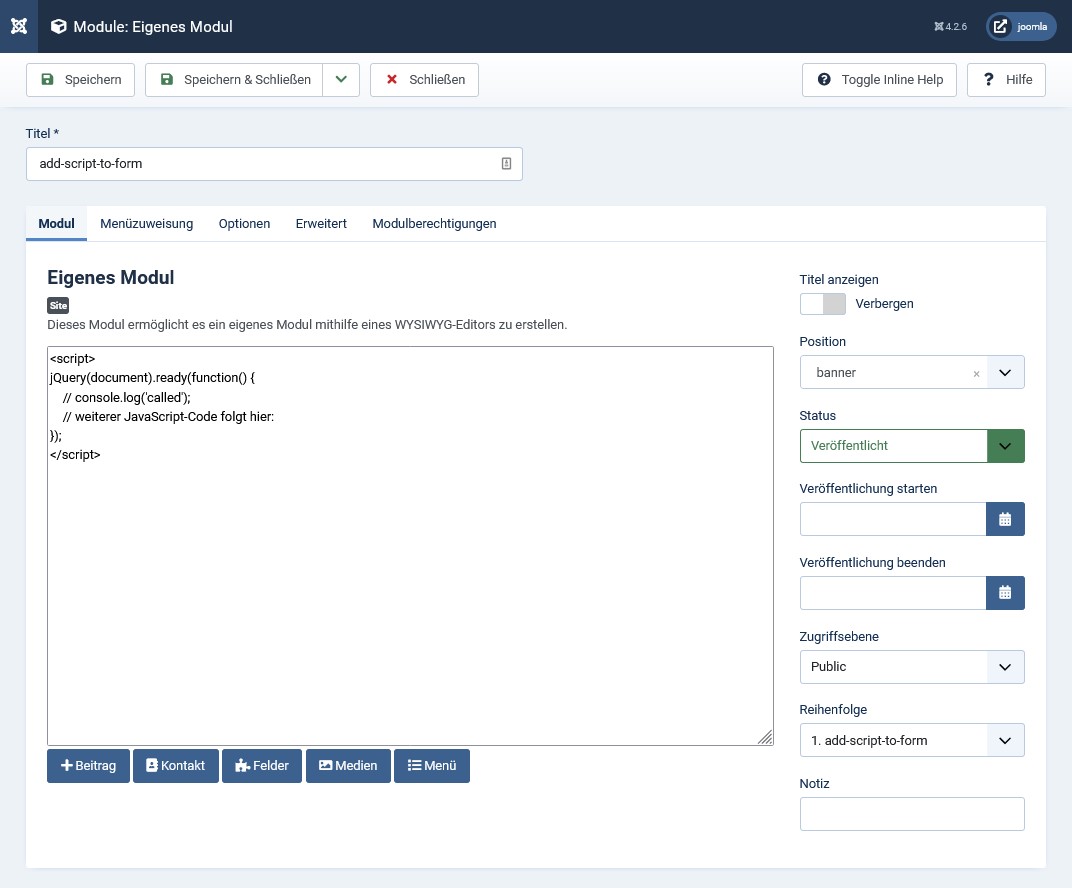Insert a custom field via Felder
Image resolution: width=1072 pixels, height=888 pixels.
(x=262, y=766)
